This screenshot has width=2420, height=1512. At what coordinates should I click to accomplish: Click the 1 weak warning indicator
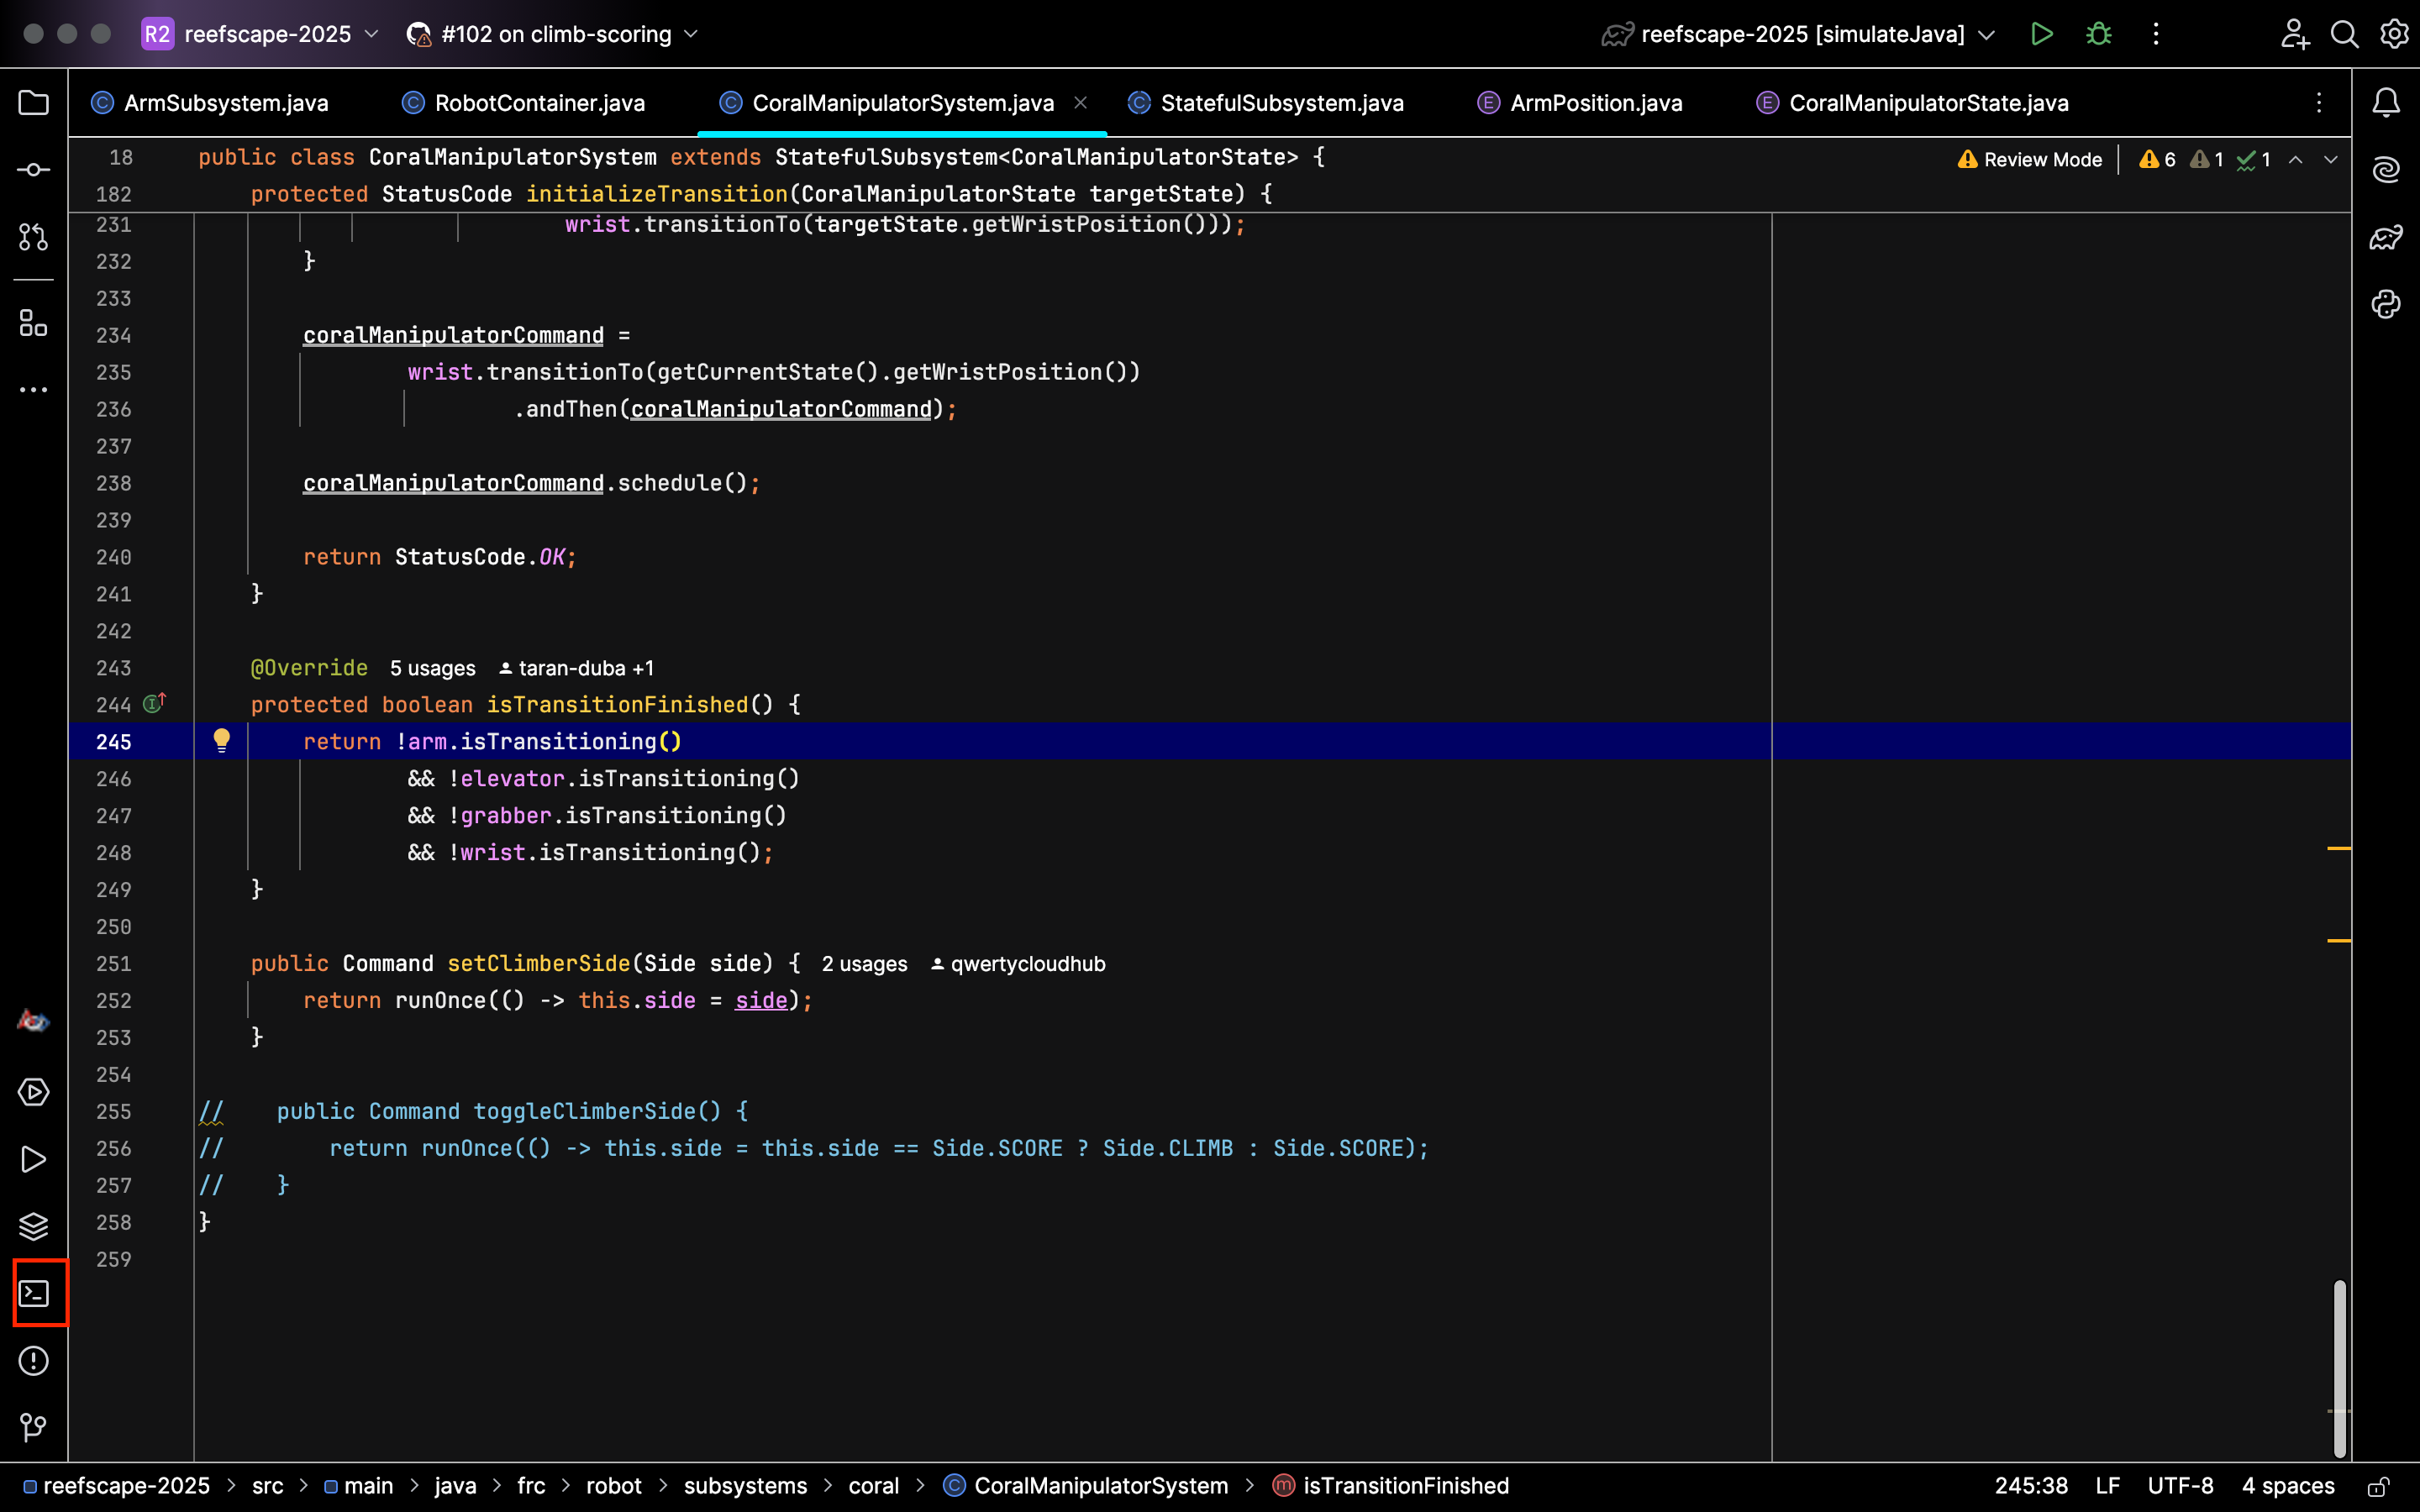[x=2206, y=160]
